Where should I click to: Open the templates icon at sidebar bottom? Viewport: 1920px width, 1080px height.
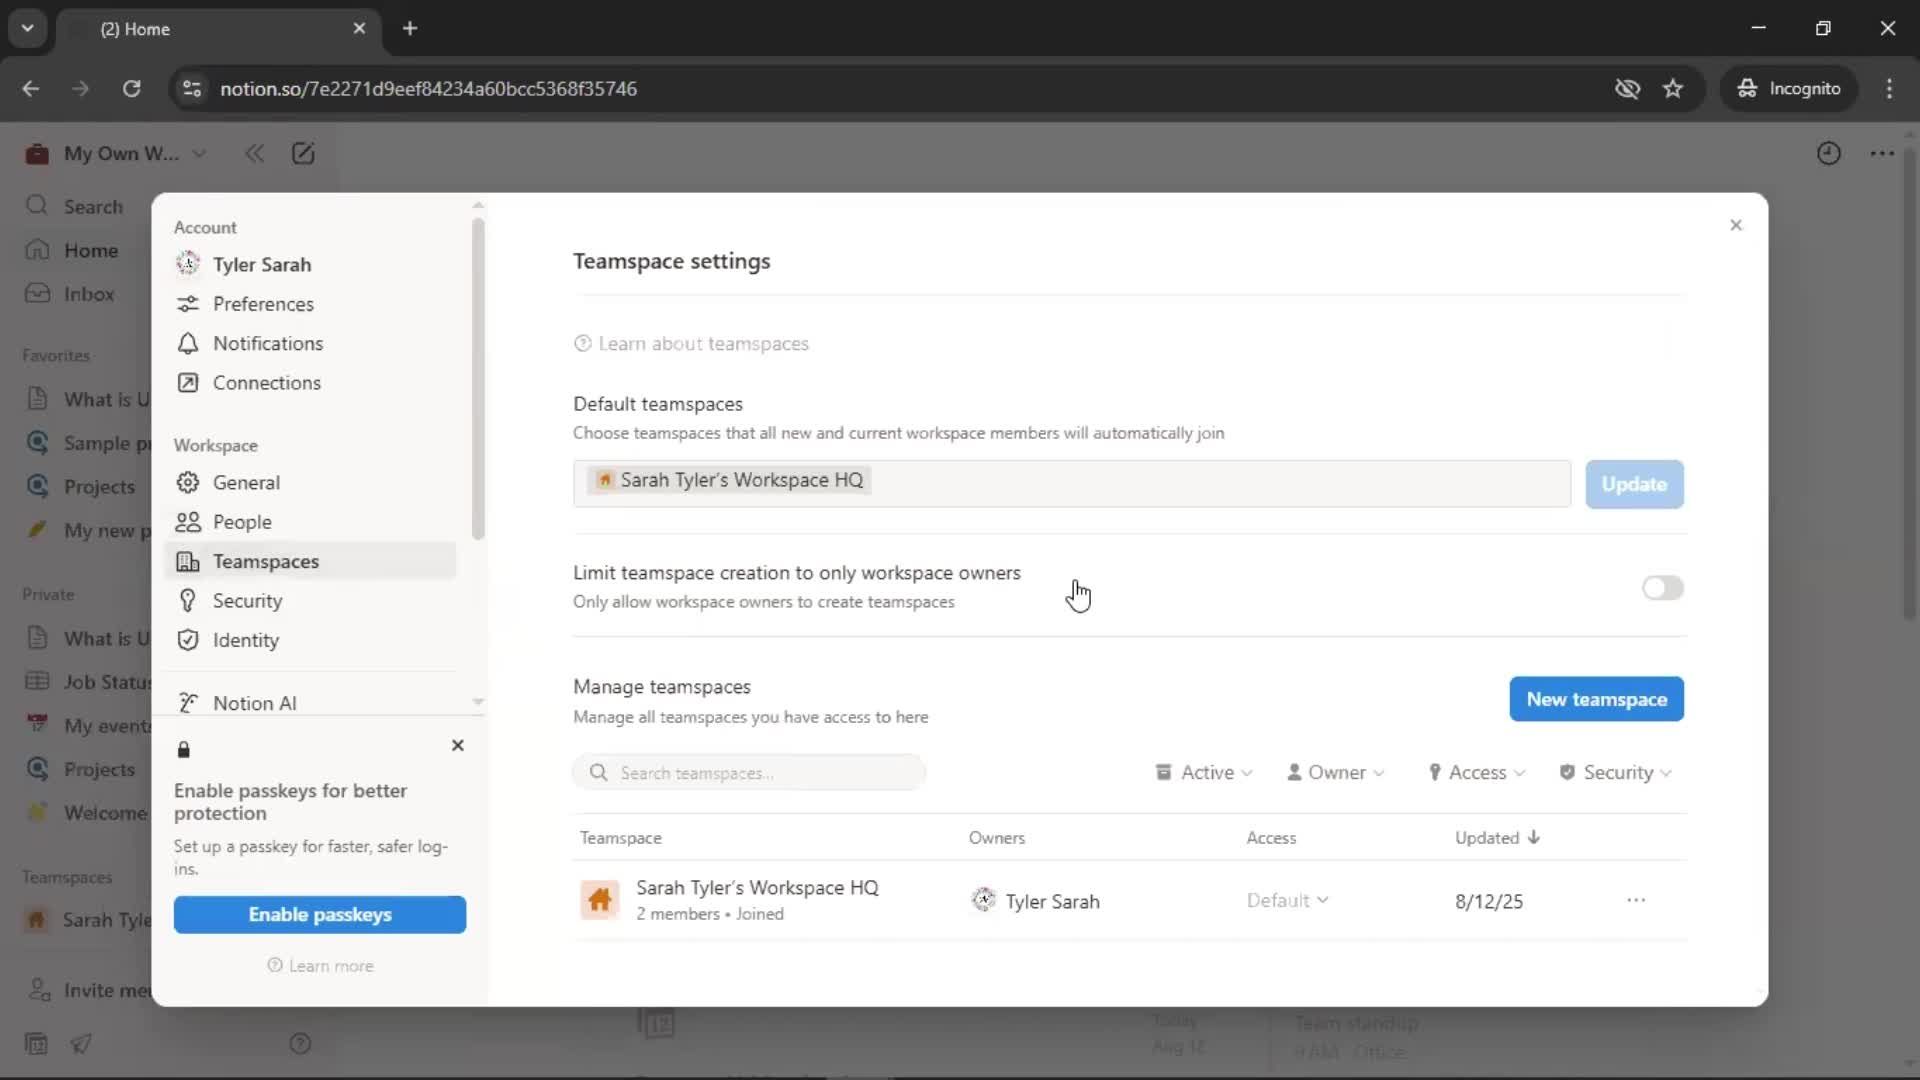coord(36,1044)
